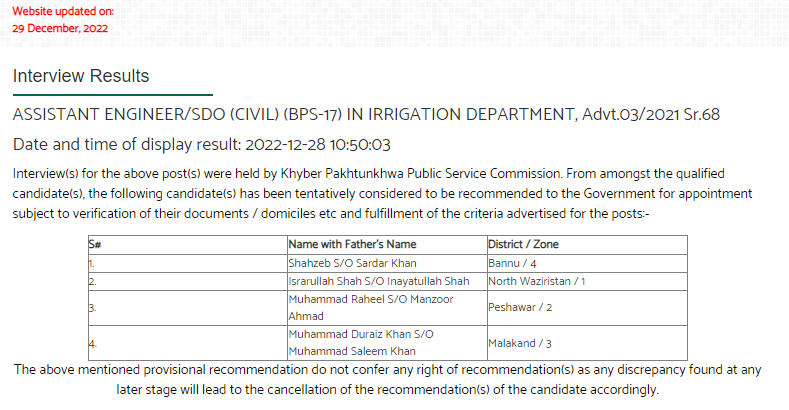The image size is (789, 410).
Task: Click the 29 December, 2022 date text
Action: (x=60, y=28)
